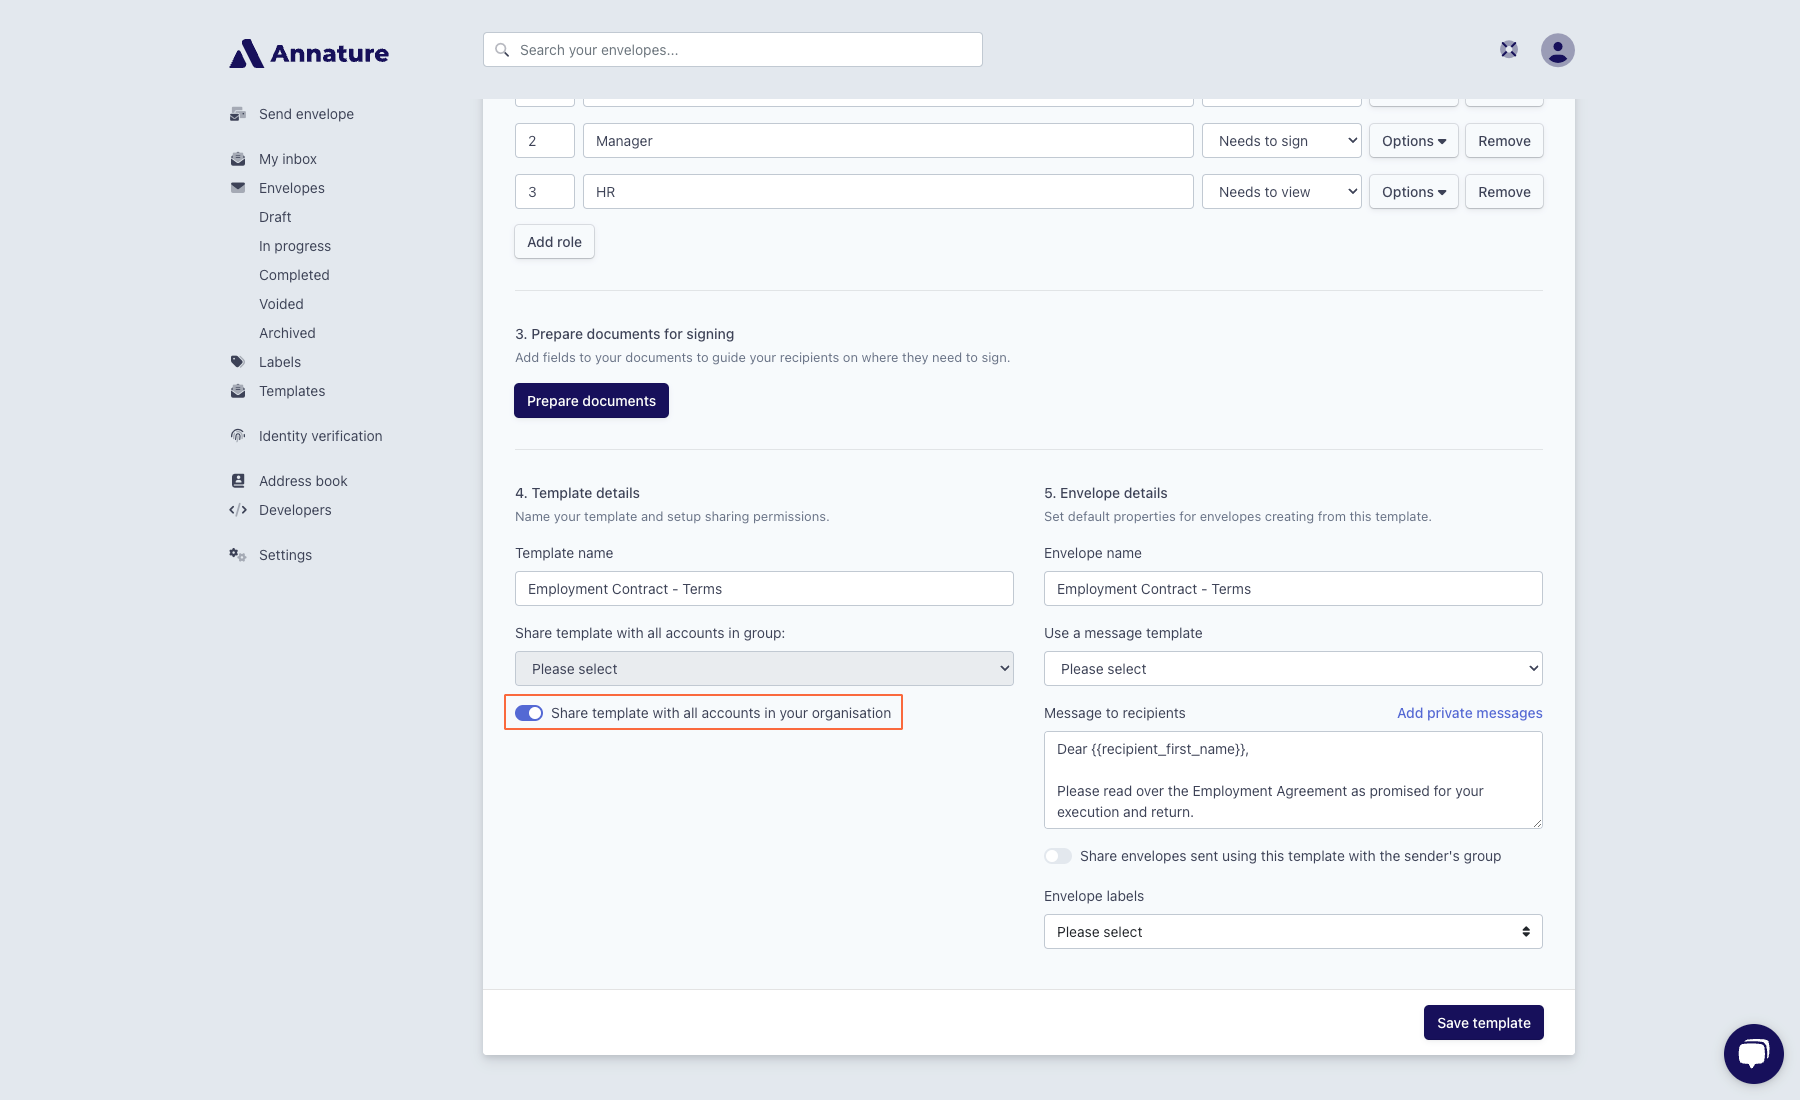Click into the Template name field

763,589
